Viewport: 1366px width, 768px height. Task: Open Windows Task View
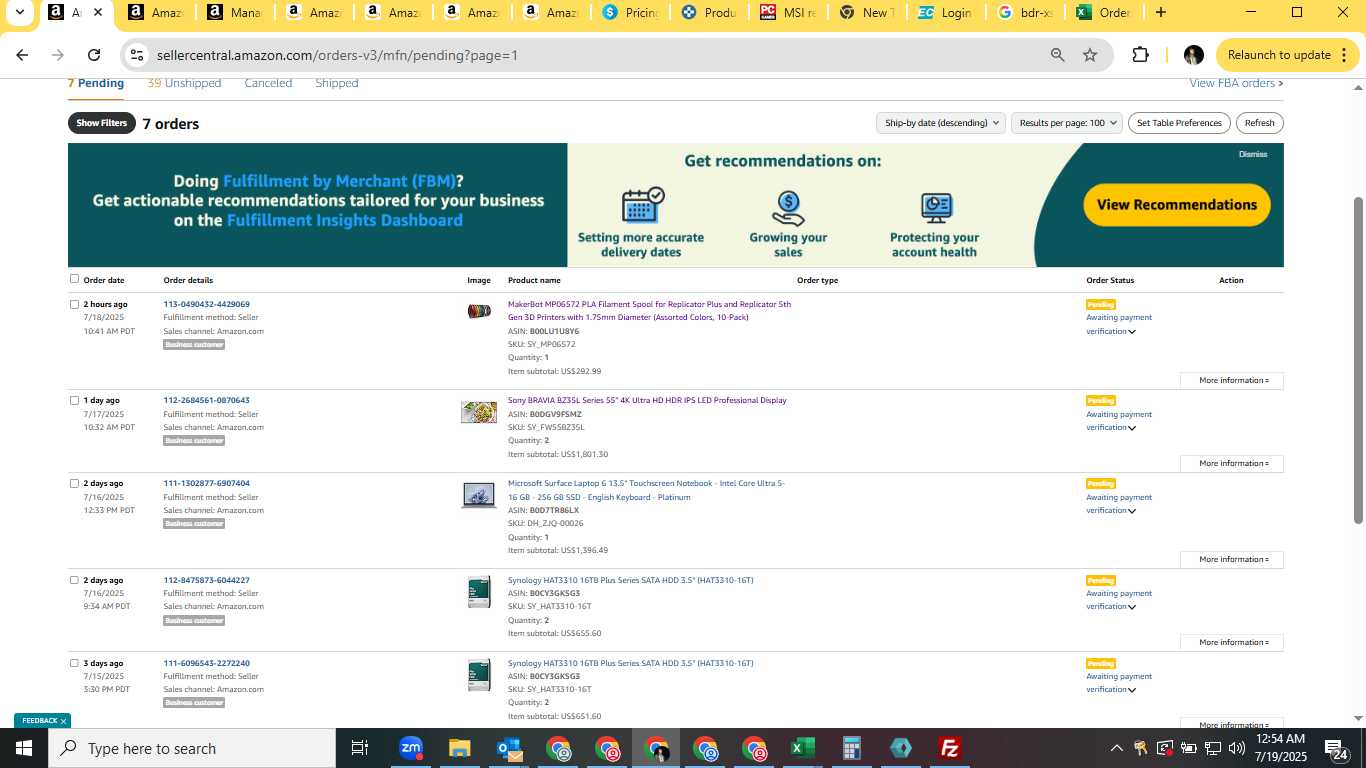[x=360, y=748]
